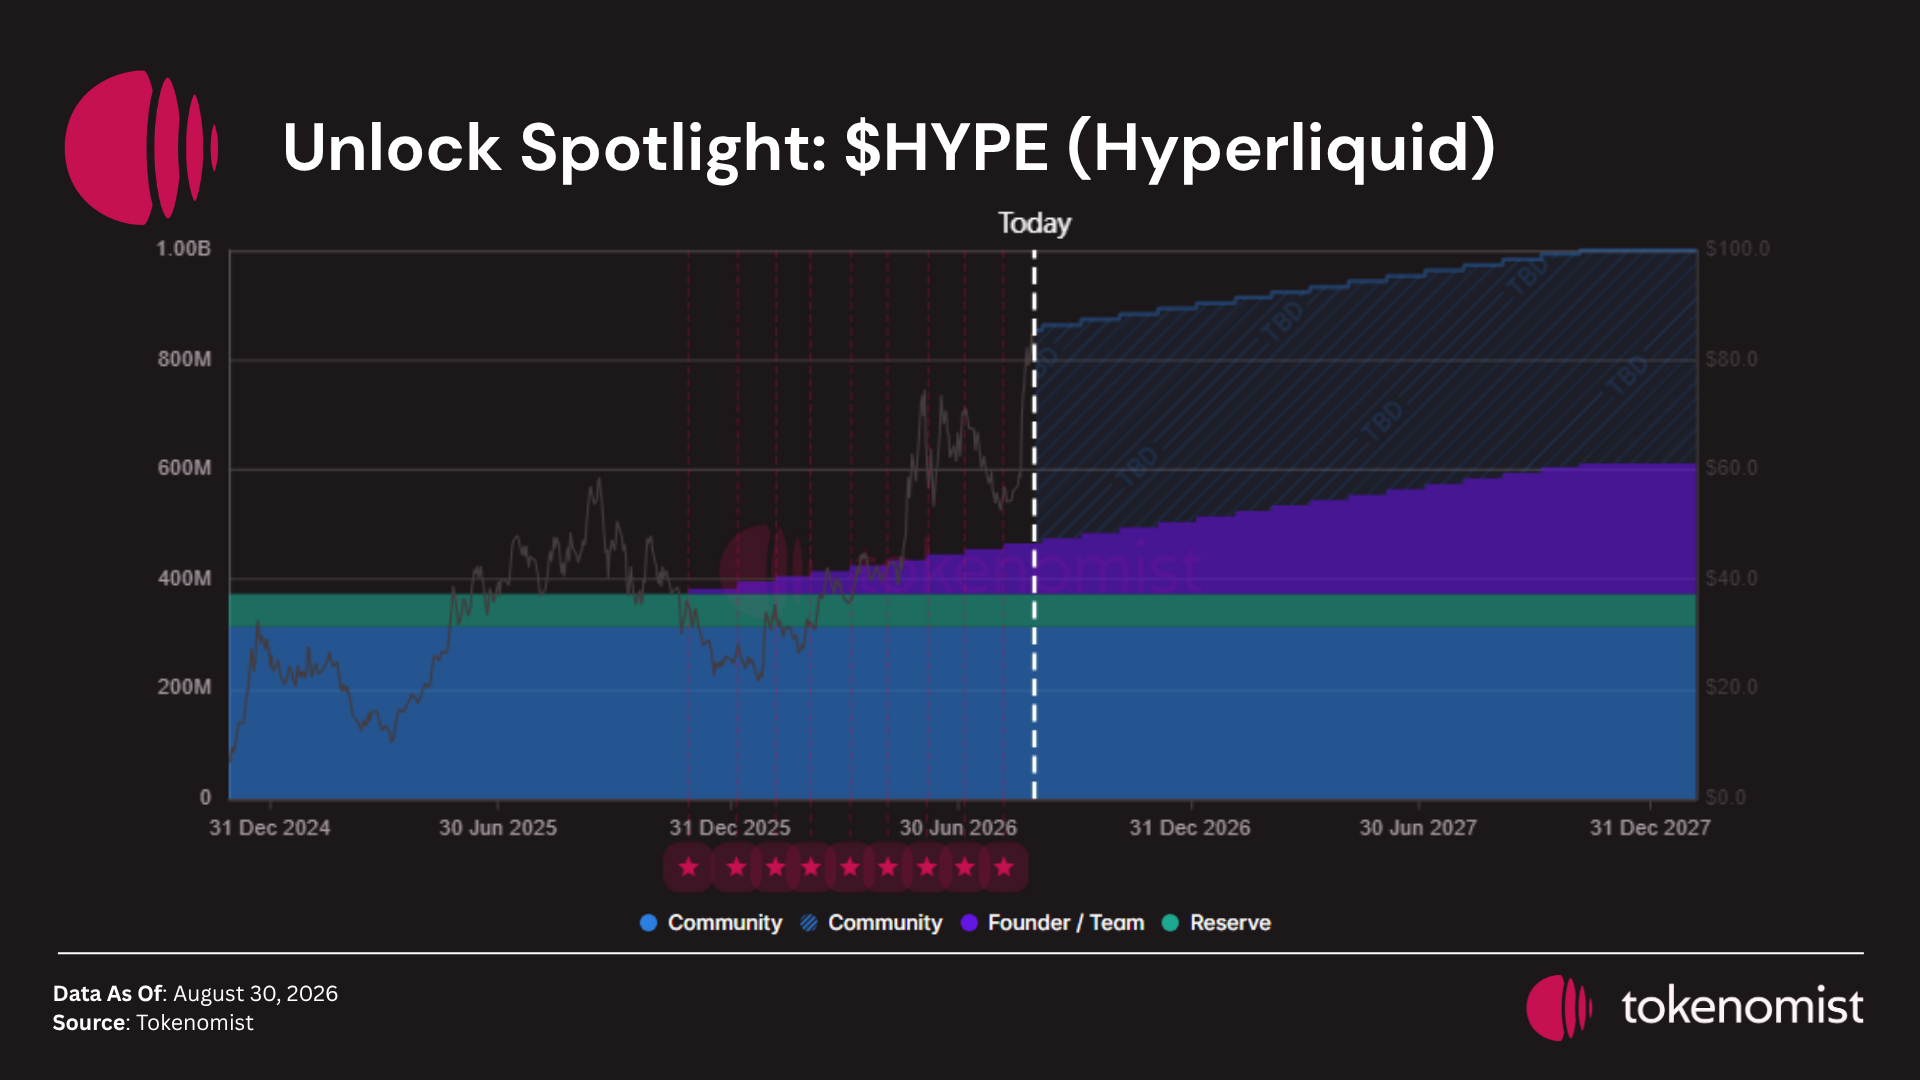Click the 31 Dec 2024 axis date
The height and width of the screenshot is (1080, 1920).
click(270, 828)
